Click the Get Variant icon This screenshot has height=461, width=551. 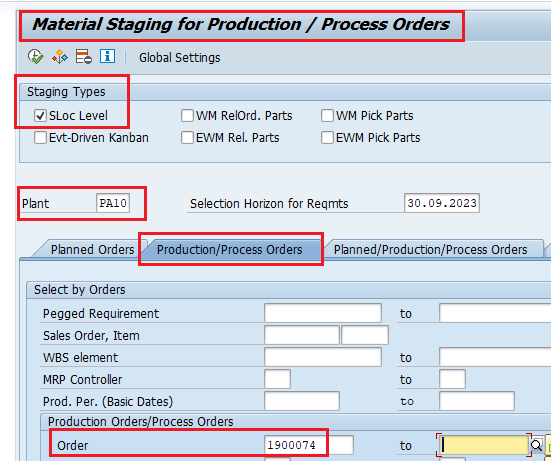60,57
